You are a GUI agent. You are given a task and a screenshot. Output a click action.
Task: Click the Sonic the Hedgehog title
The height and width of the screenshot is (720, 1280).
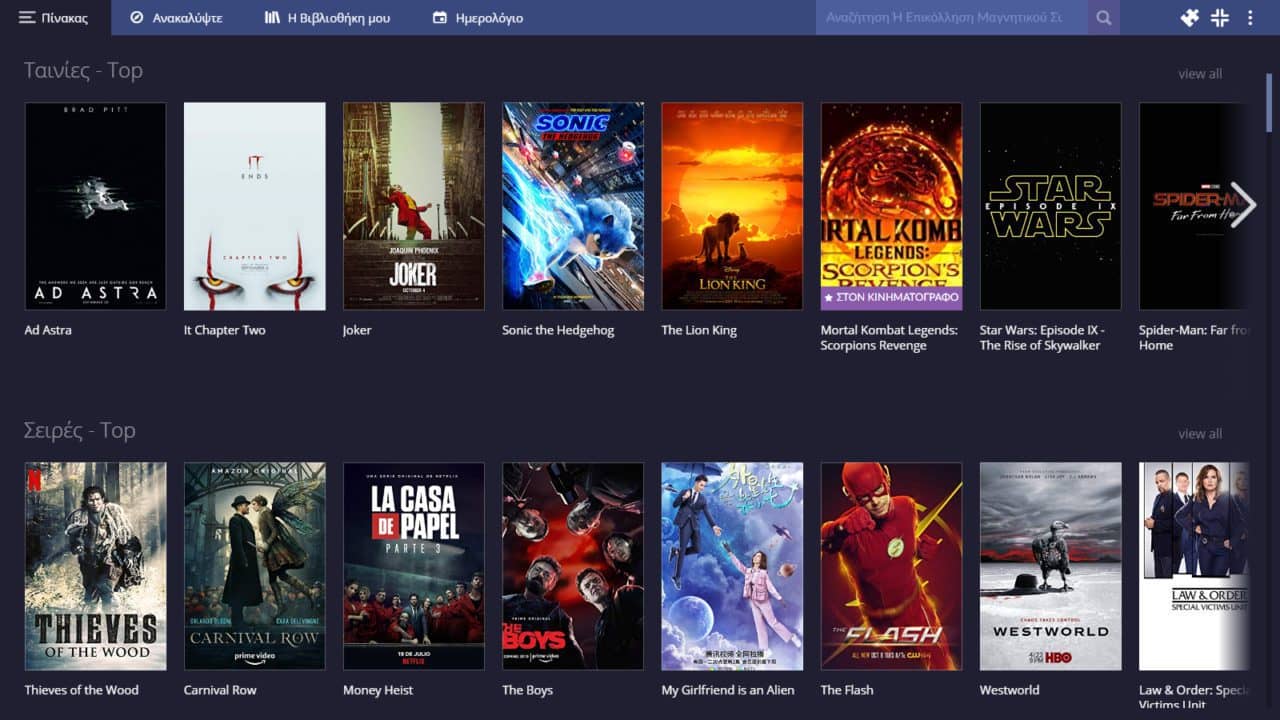pos(558,330)
